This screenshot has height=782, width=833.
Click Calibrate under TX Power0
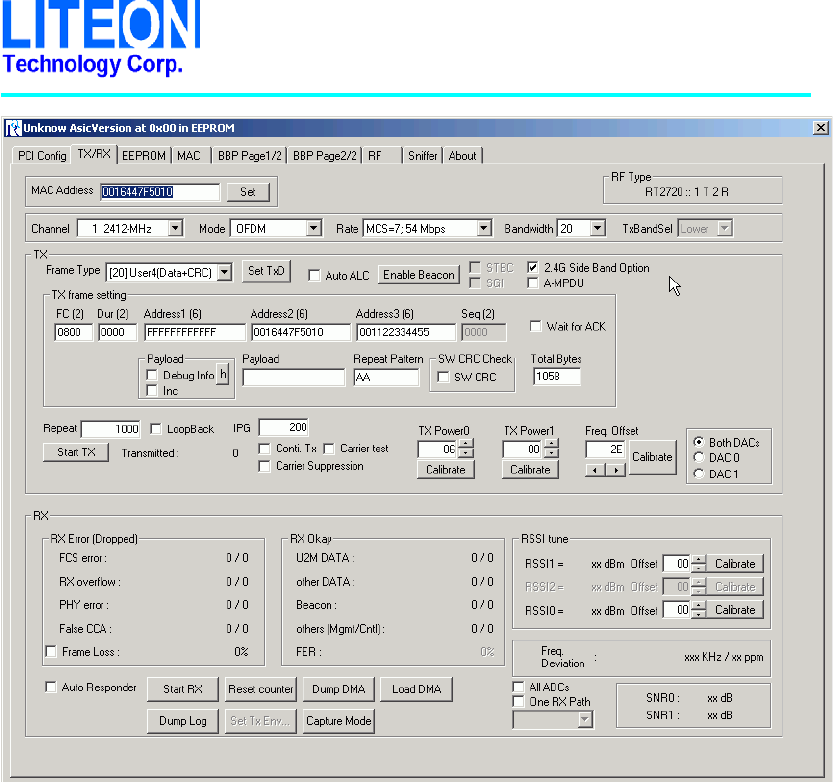pyautogui.click(x=446, y=470)
